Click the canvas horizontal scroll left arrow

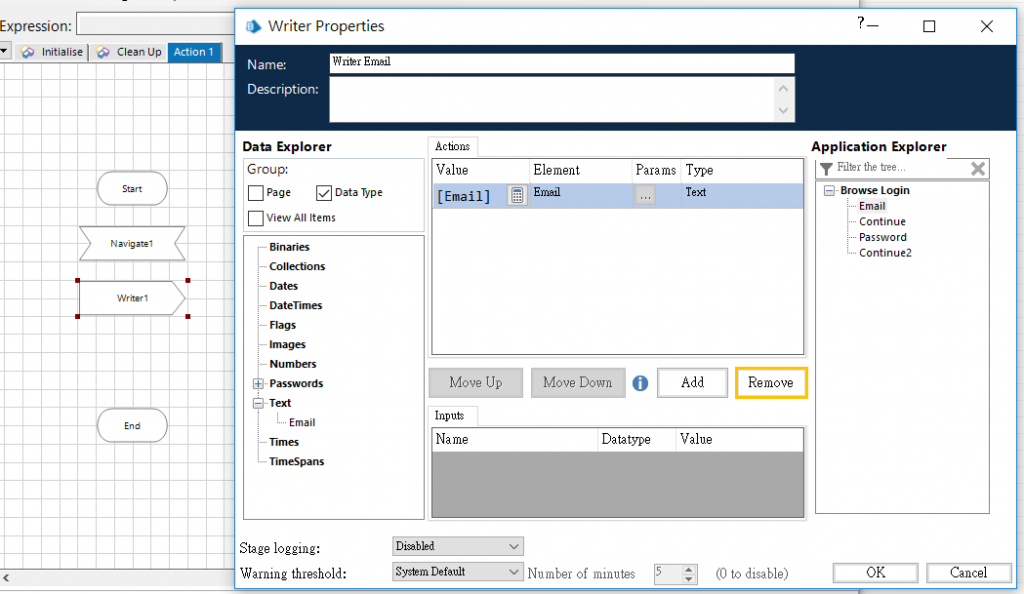tap(5, 578)
